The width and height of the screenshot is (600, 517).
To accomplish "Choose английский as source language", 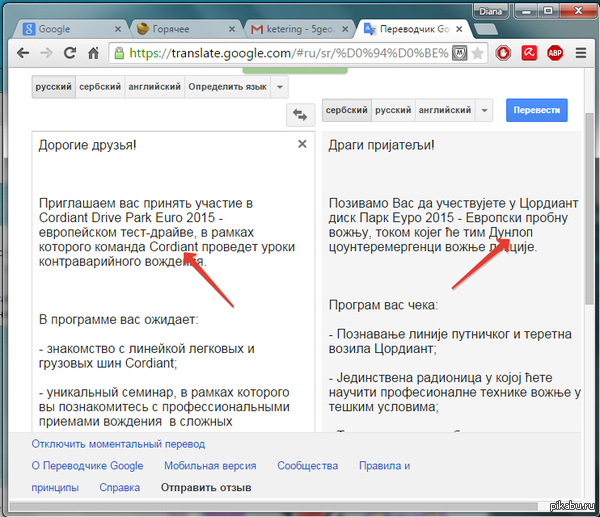I will pos(154,87).
